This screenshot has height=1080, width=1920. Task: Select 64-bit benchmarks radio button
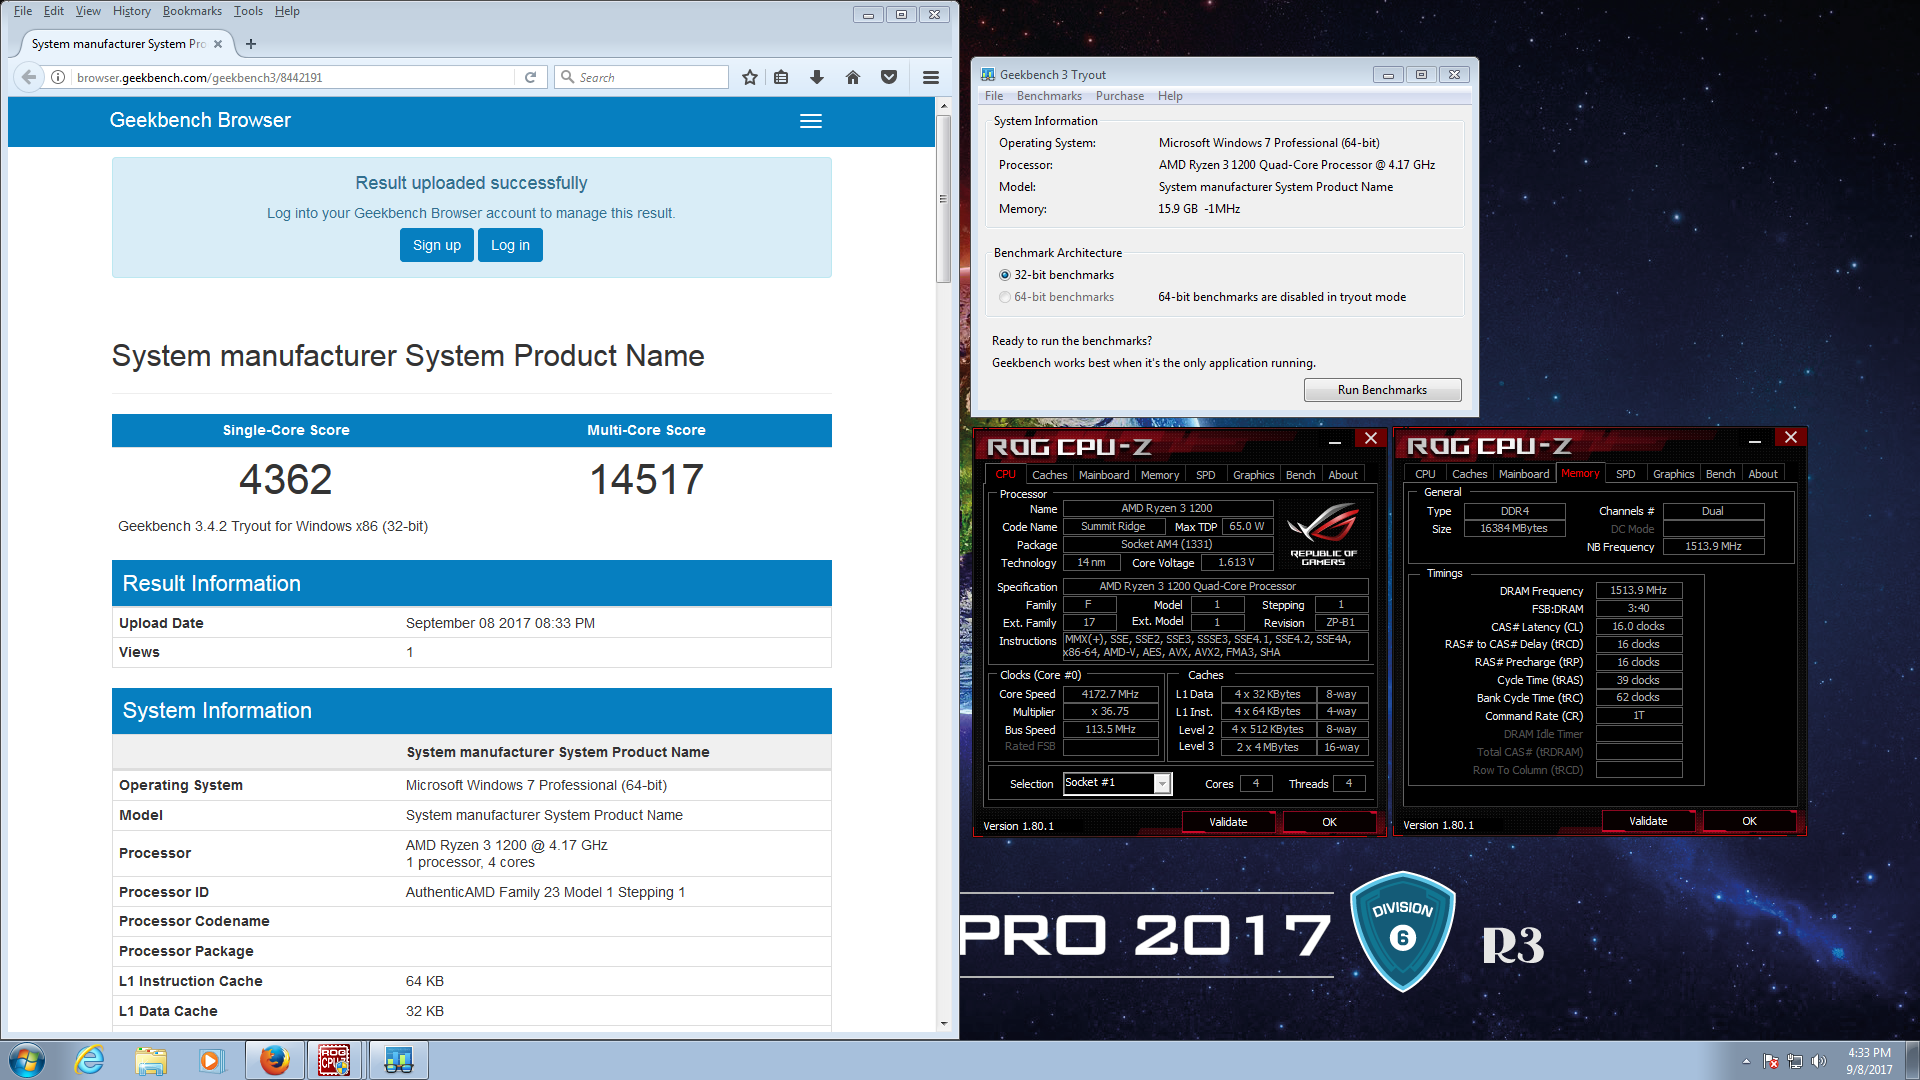pyautogui.click(x=1005, y=297)
